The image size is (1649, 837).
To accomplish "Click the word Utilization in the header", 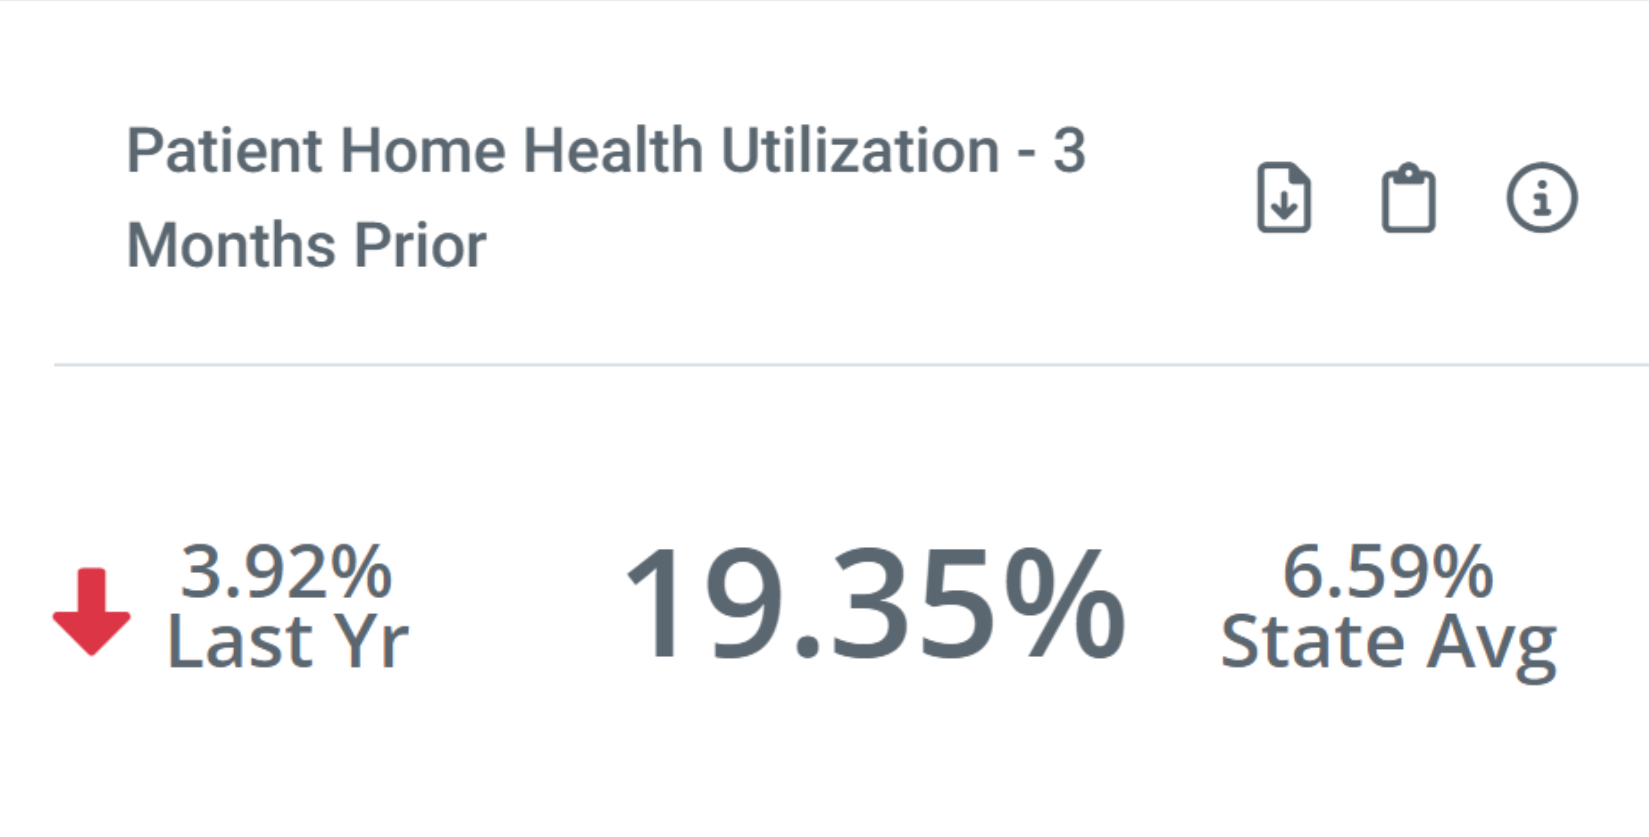I will 860,151.
